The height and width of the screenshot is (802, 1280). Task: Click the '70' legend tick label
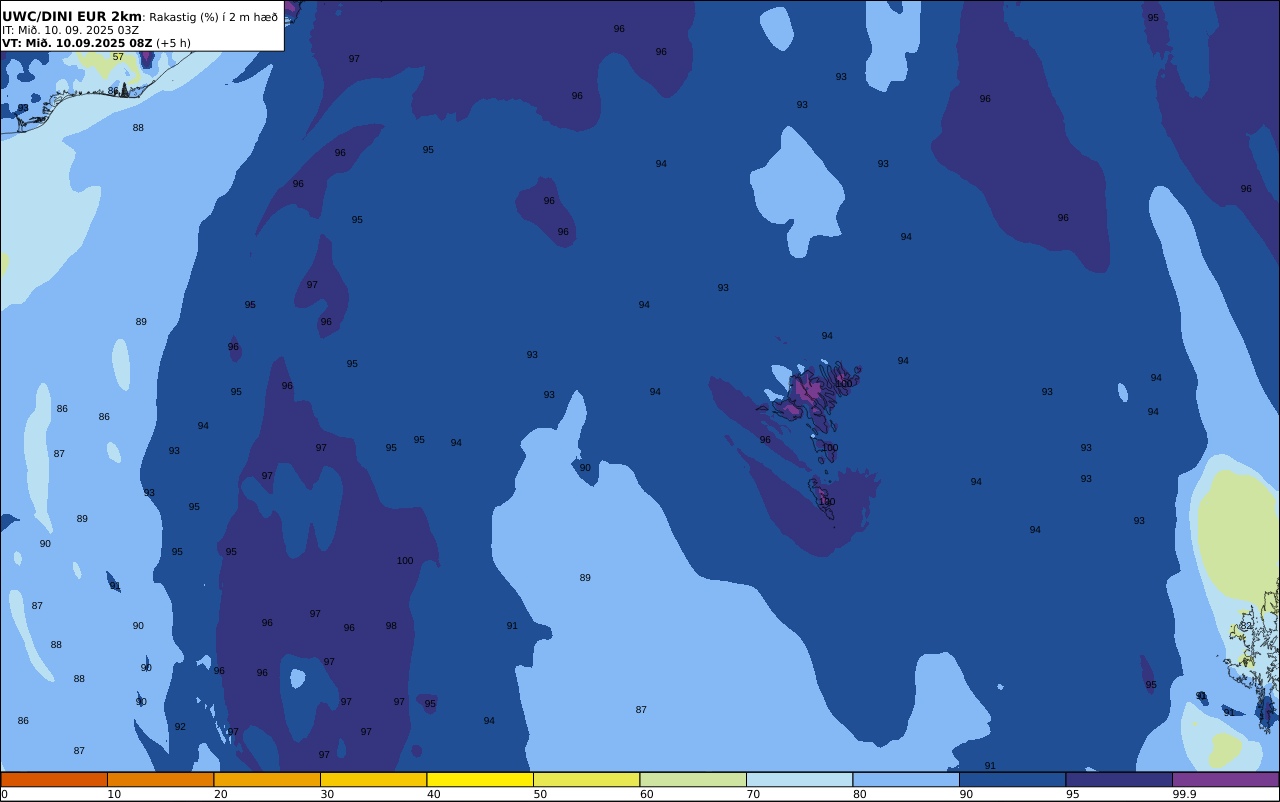coord(753,794)
